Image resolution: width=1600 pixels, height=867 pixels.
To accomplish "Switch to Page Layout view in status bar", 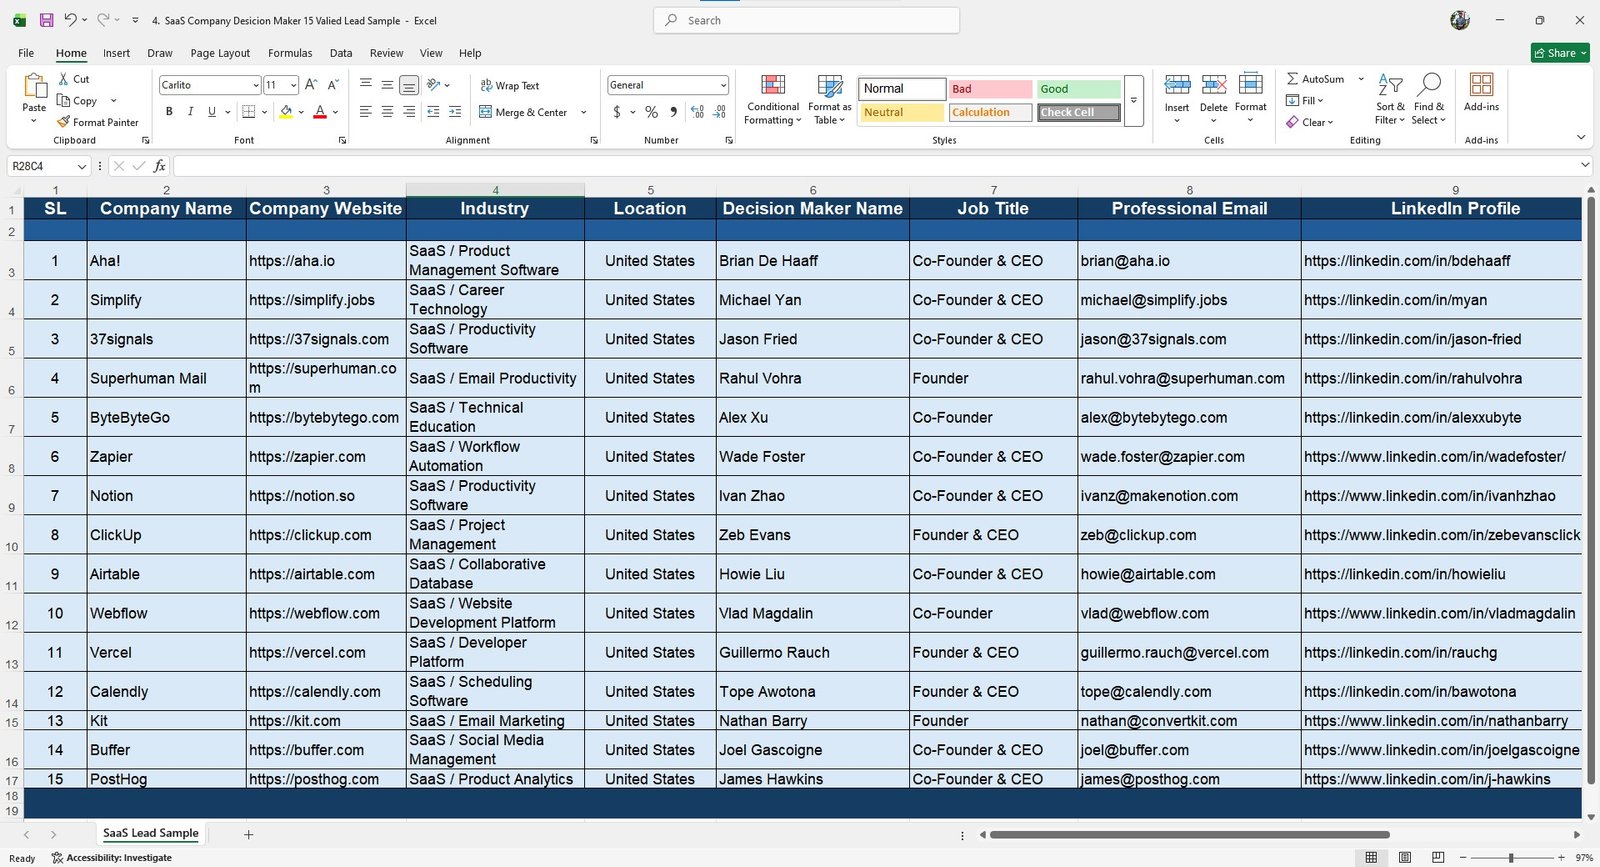I will click(1404, 858).
